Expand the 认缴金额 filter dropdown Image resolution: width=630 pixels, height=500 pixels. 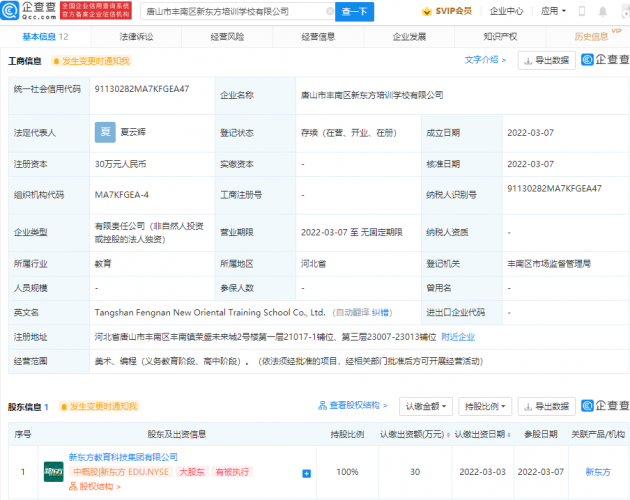point(426,406)
